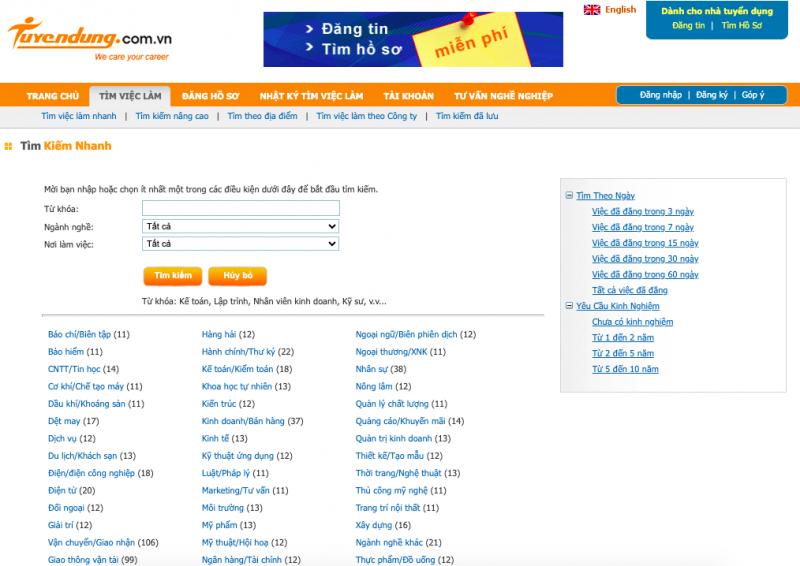Focus the Từ khóa input field
Image resolution: width=800 pixels, height=566 pixels.
click(240, 208)
